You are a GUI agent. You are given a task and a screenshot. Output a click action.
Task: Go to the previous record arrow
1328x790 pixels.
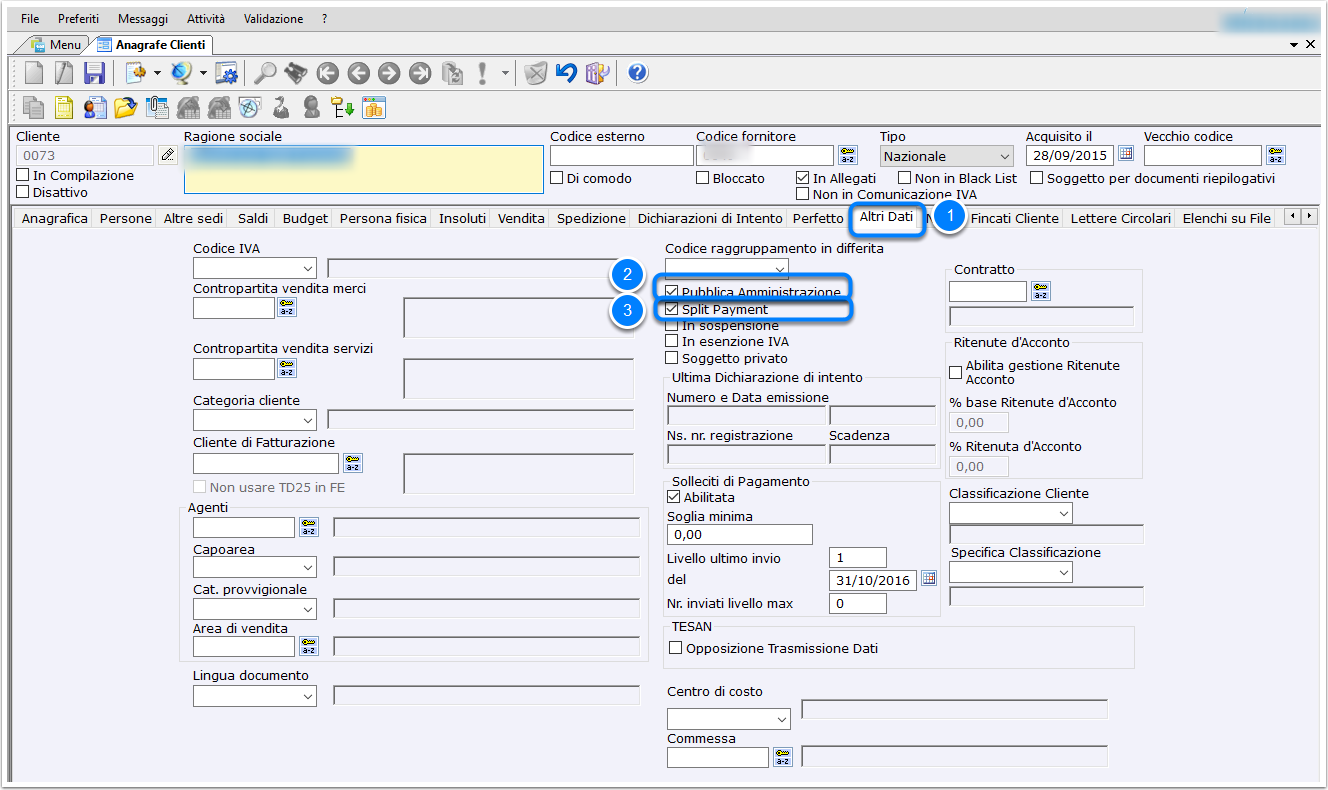(358, 72)
